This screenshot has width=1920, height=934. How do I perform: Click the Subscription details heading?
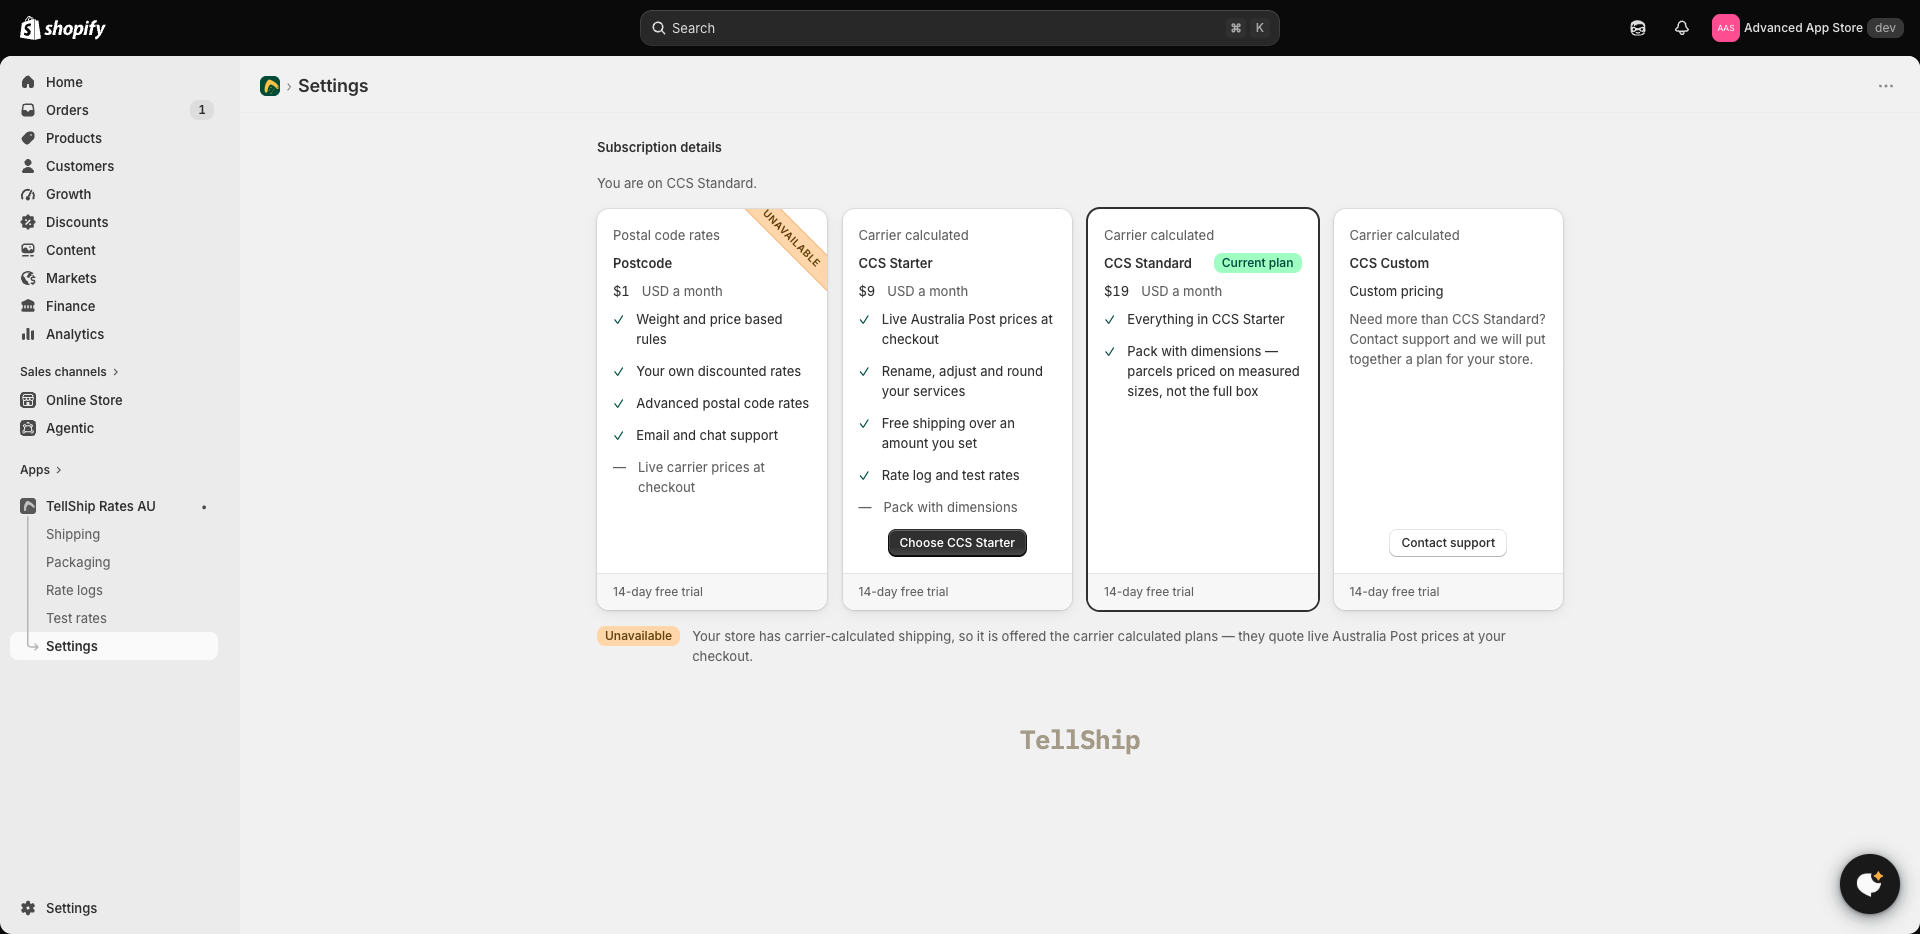[659, 147]
